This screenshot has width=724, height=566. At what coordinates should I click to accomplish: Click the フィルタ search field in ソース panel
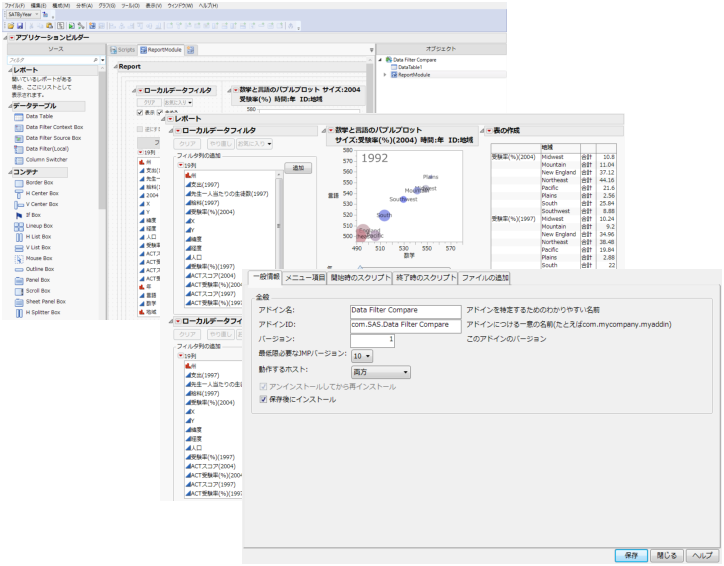53,60
